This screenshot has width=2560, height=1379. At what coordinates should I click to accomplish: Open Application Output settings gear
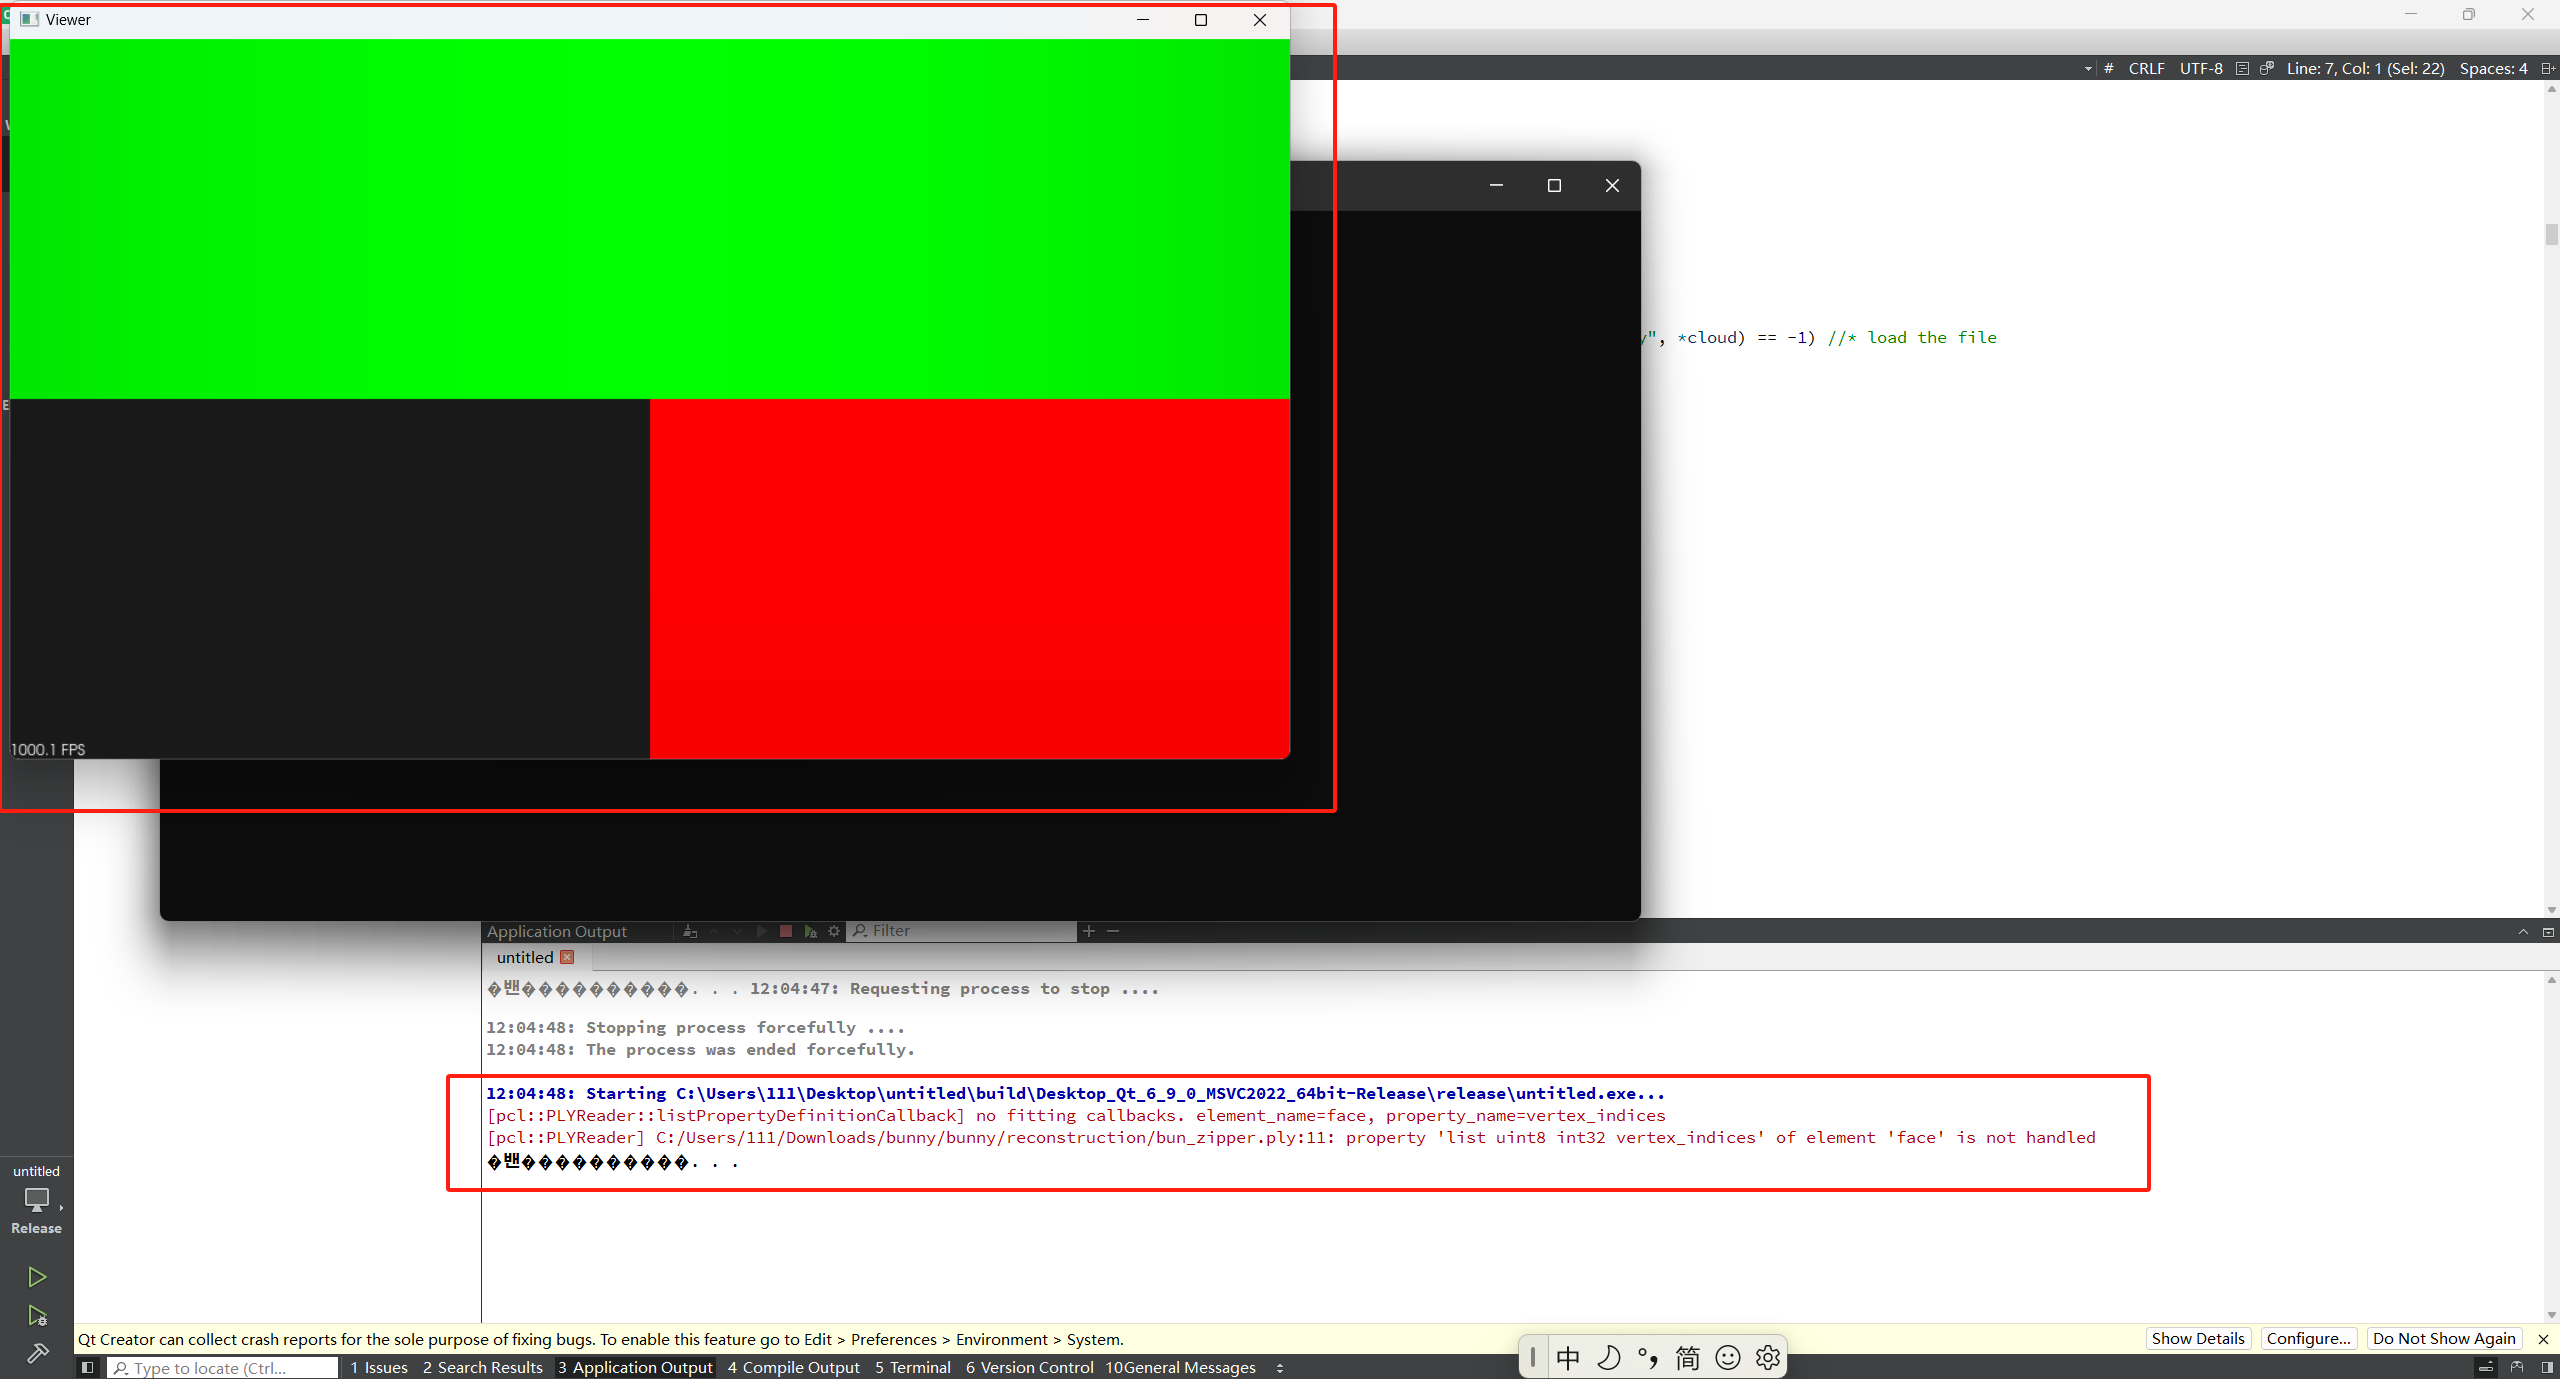click(x=835, y=931)
